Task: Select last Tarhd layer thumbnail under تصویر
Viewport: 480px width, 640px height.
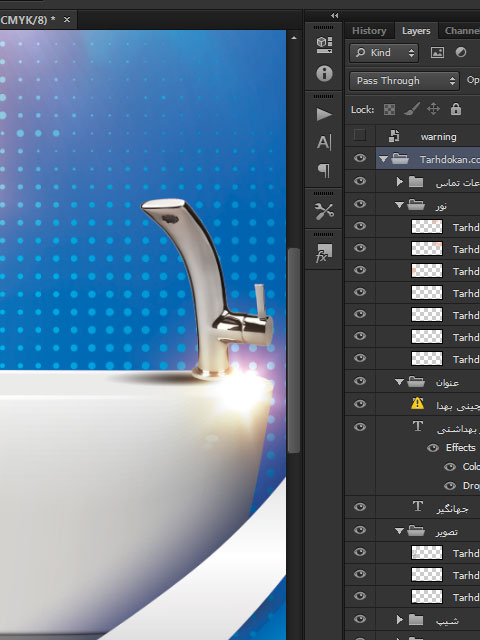Action: coord(427,596)
